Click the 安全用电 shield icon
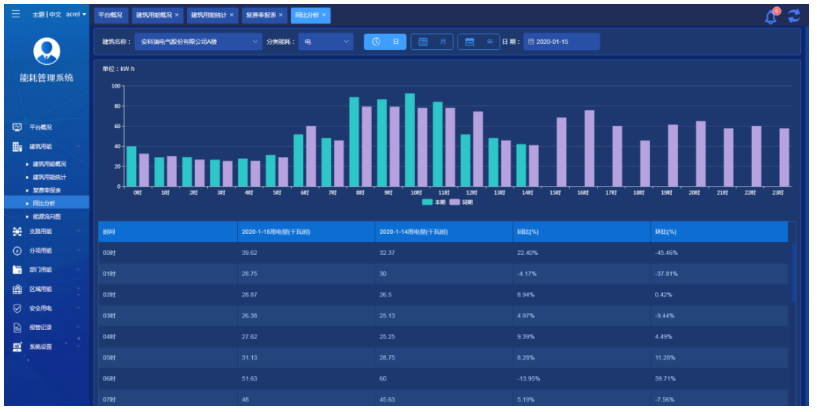 coord(17,308)
